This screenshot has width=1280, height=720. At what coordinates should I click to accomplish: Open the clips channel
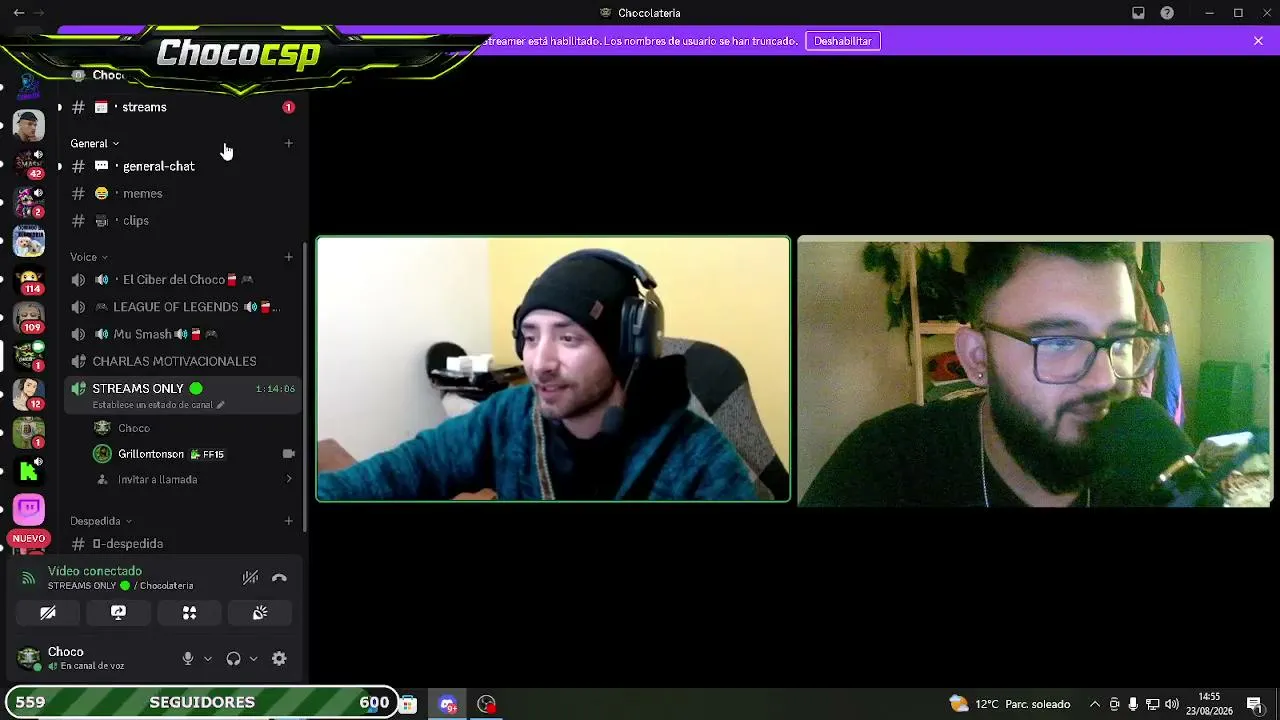click(x=182, y=220)
